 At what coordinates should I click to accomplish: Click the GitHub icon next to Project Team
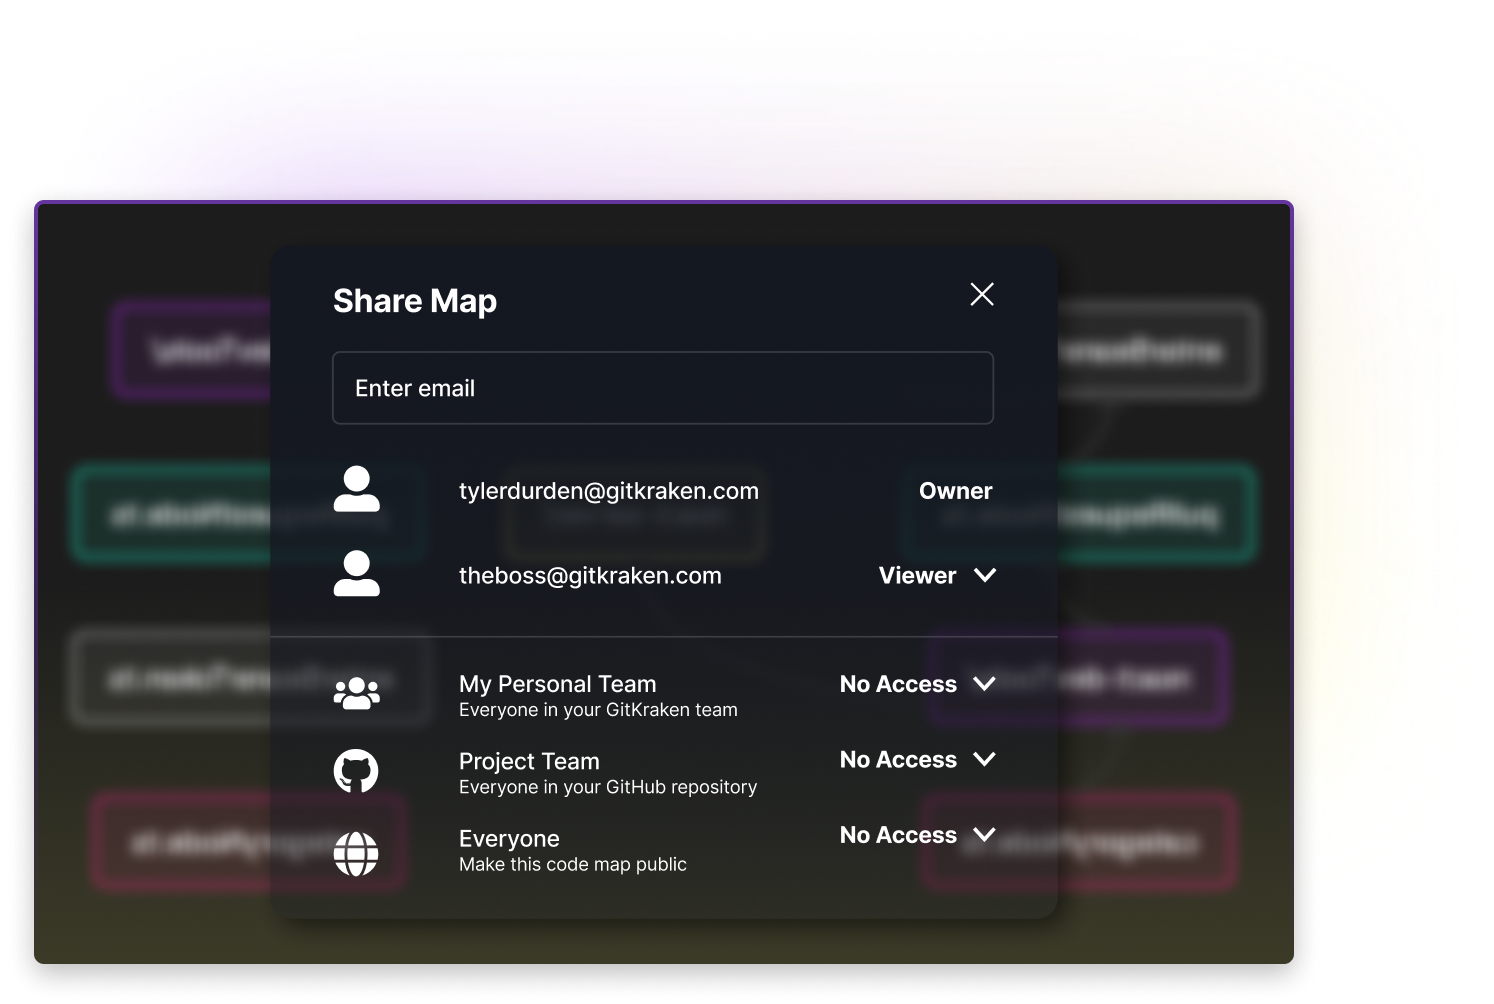tap(356, 770)
